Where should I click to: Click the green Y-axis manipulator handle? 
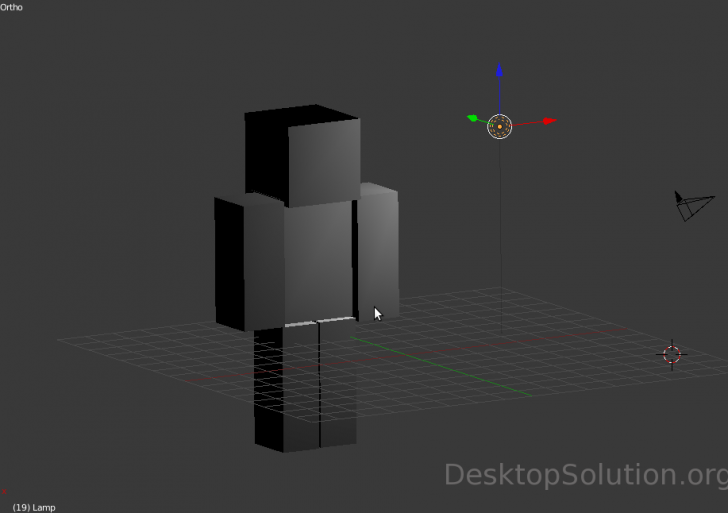click(x=472, y=118)
